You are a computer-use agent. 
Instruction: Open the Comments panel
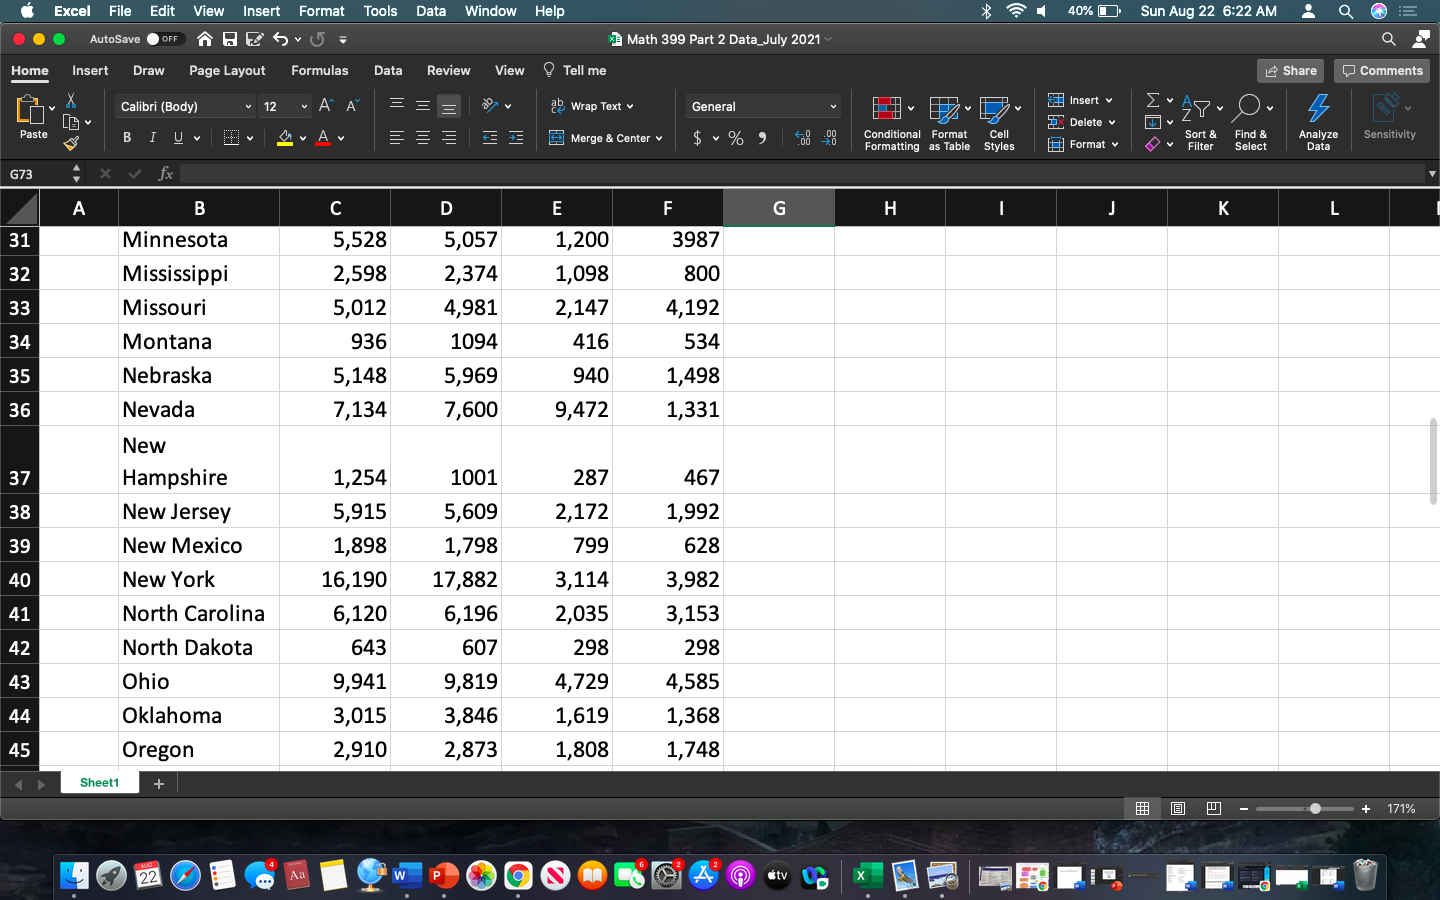(x=1381, y=70)
